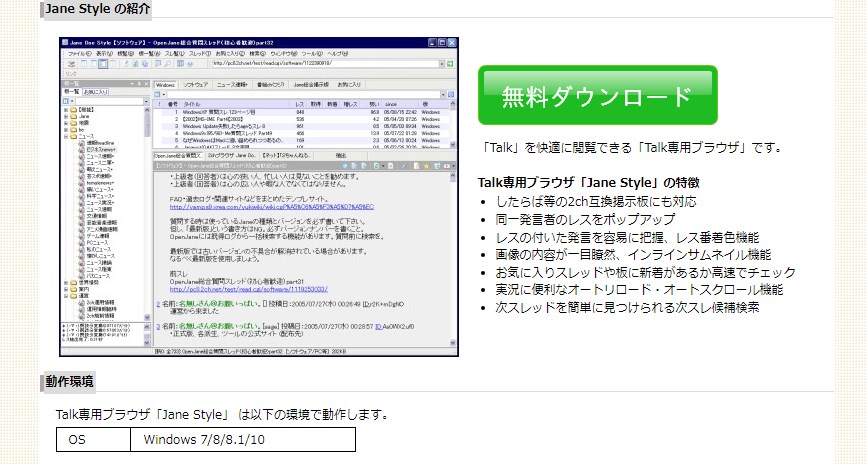Select OpenJane総合質問ス thread tab in screenshot
This screenshot has width=867, height=464.
pos(179,156)
